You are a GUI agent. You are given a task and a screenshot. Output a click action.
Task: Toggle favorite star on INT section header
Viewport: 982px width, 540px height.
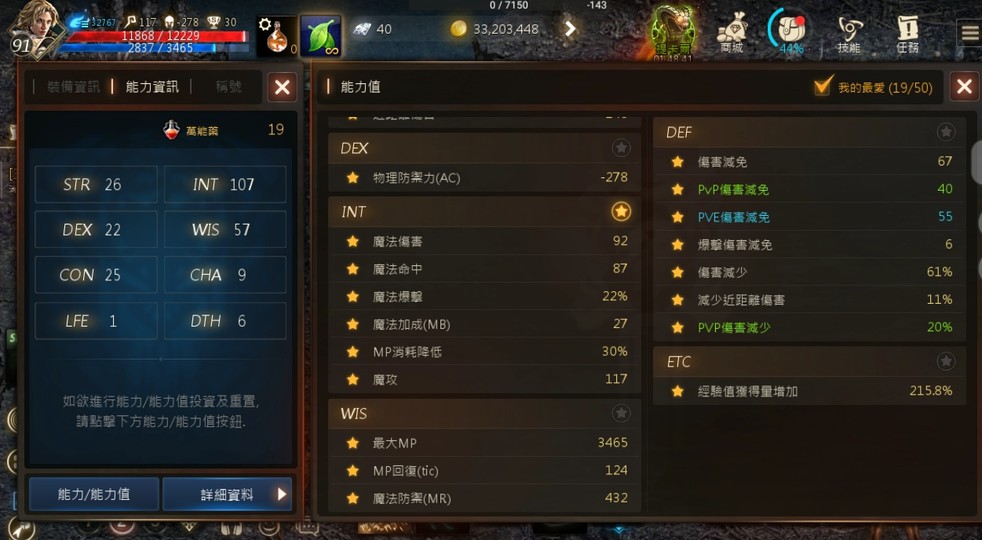tap(621, 212)
